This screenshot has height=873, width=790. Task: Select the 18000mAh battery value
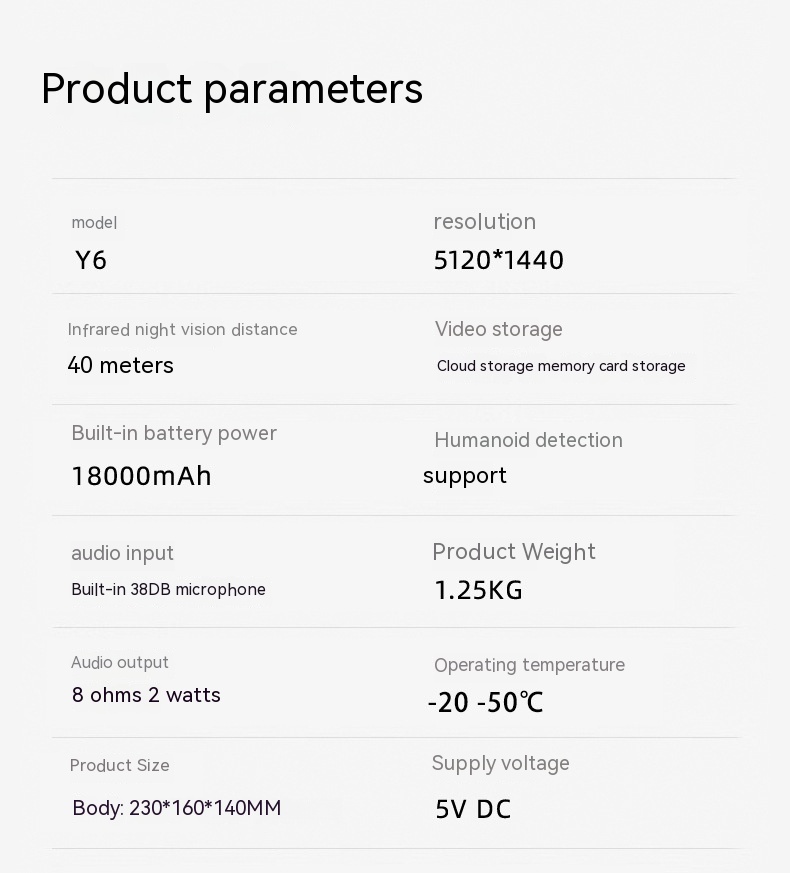click(141, 476)
